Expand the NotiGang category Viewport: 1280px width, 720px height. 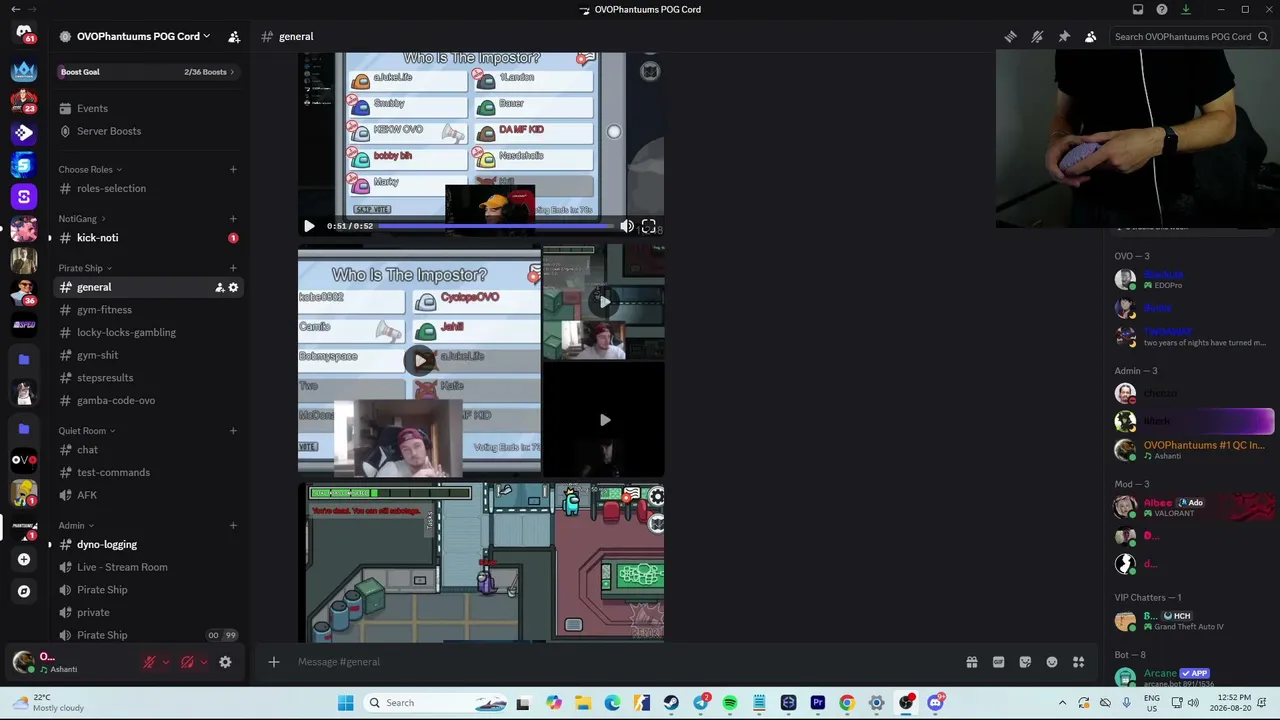[x=82, y=219]
